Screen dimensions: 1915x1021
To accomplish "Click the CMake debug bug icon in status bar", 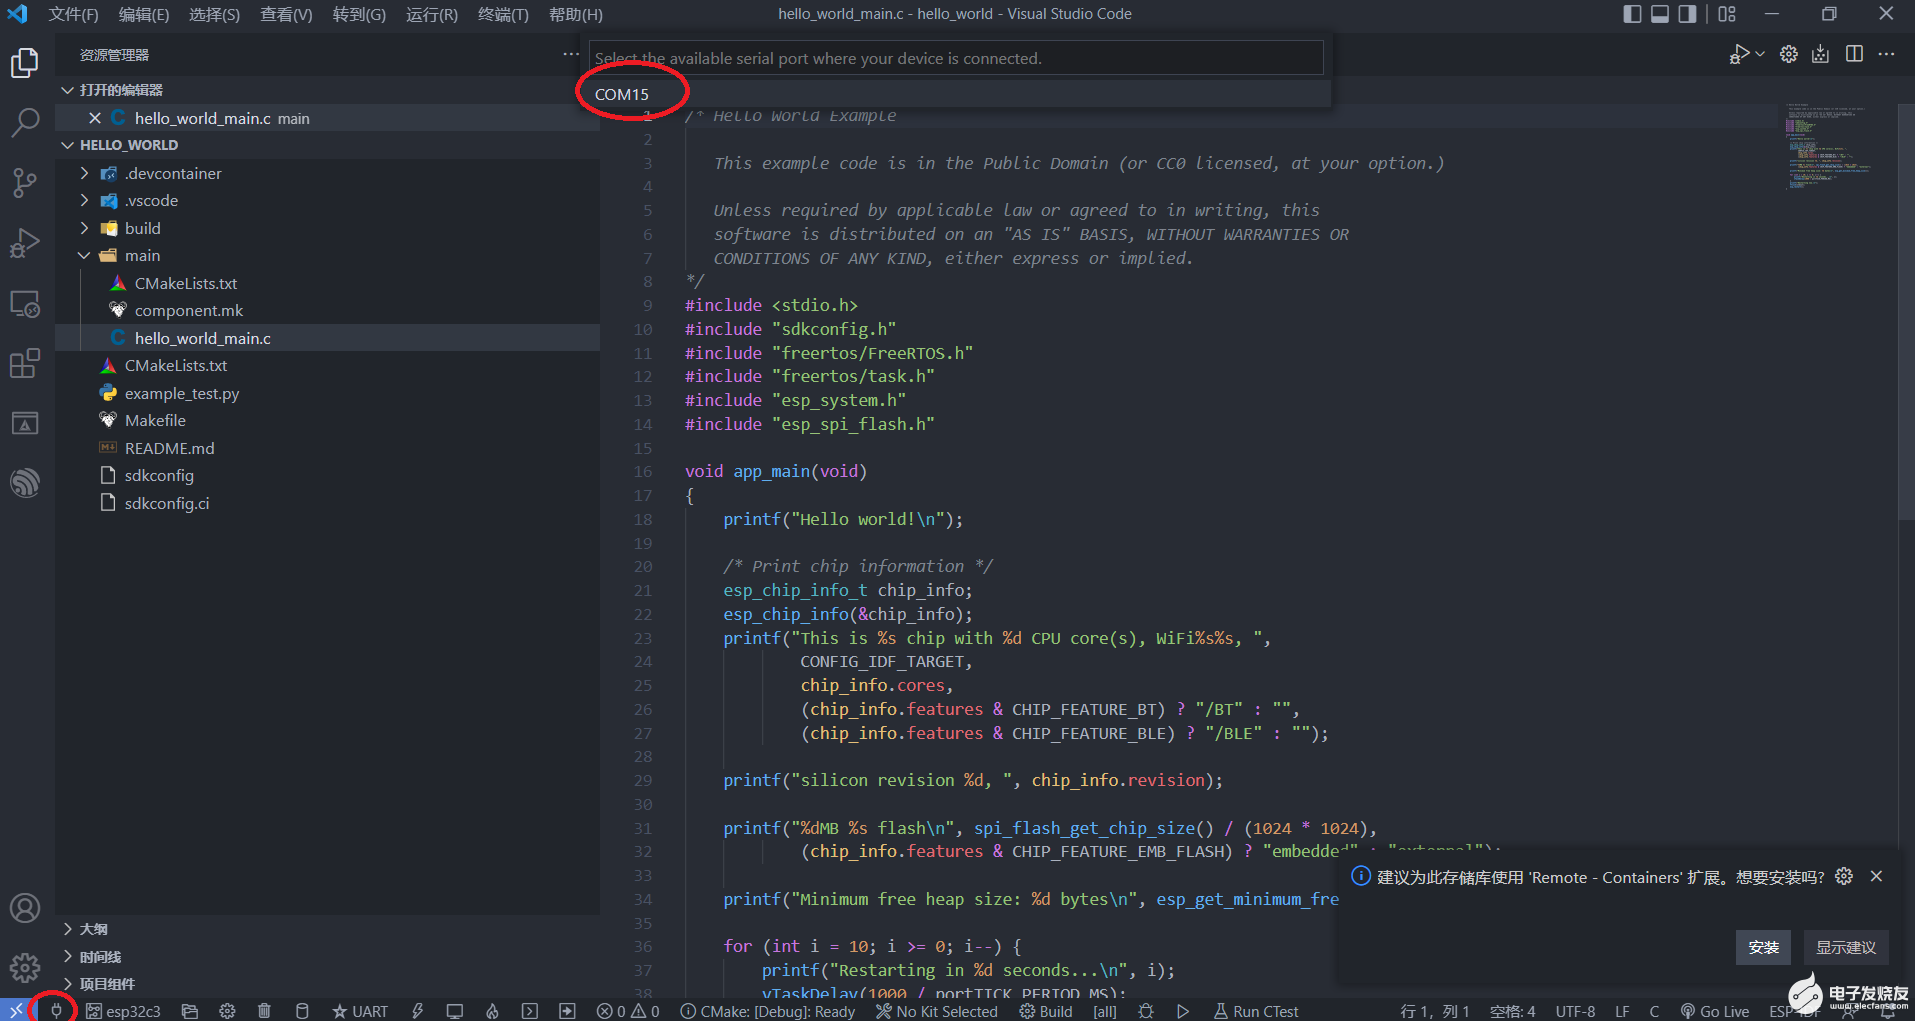I will tap(1146, 1011).
